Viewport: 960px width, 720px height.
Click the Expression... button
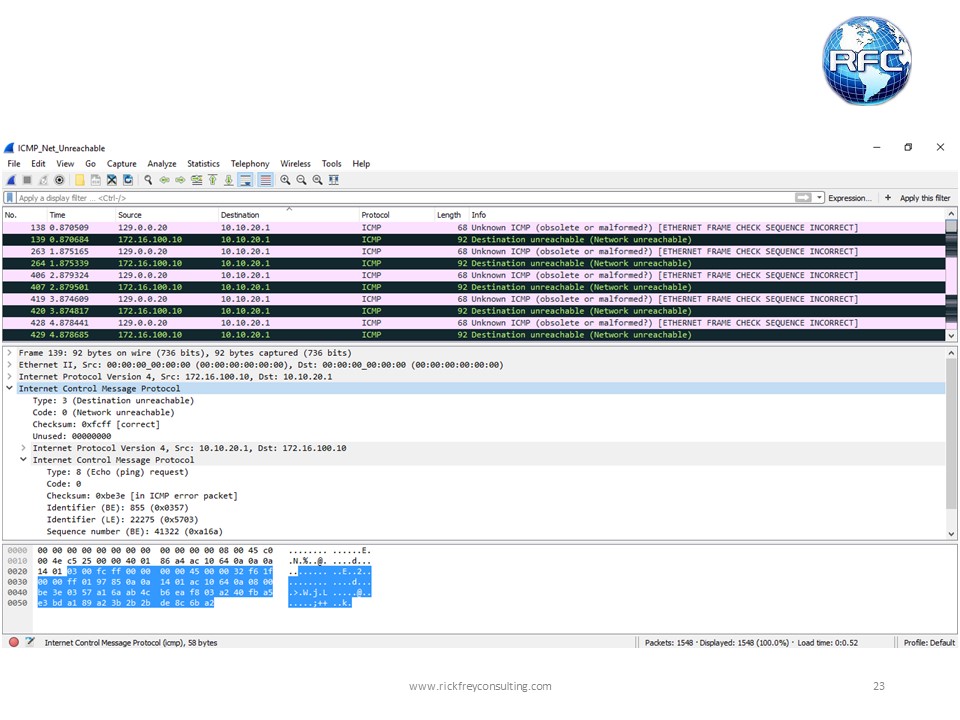click(x=850, y=198)
